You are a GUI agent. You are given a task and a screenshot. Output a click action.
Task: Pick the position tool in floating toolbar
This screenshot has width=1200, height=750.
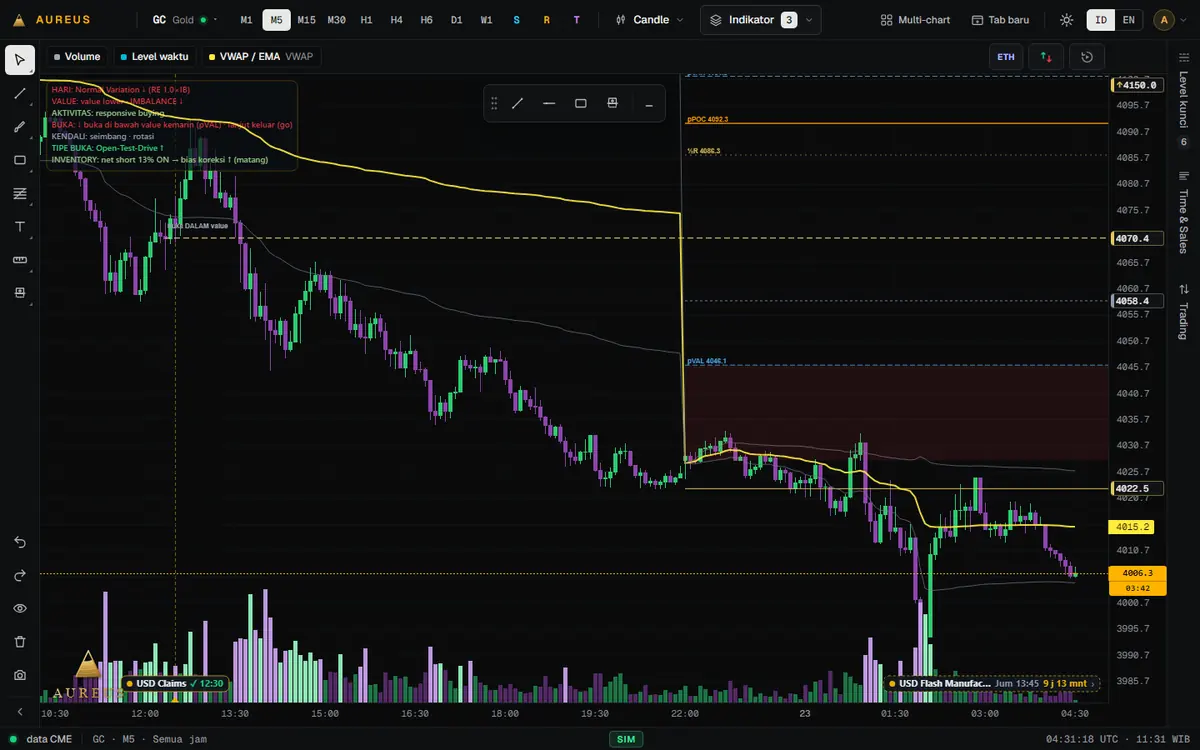click(613, 103)
